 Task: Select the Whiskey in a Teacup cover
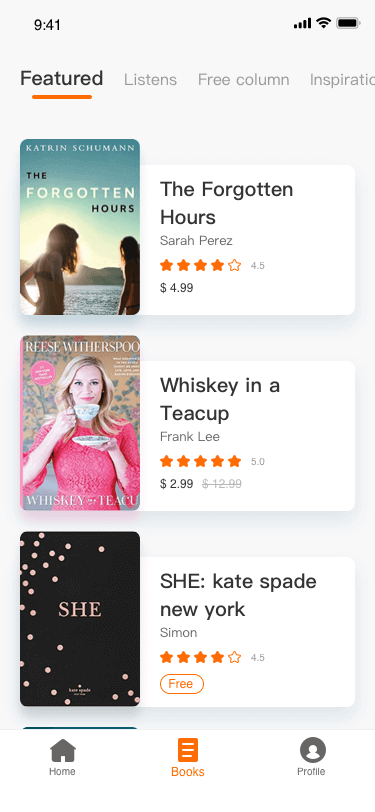(x=80, y=423)
